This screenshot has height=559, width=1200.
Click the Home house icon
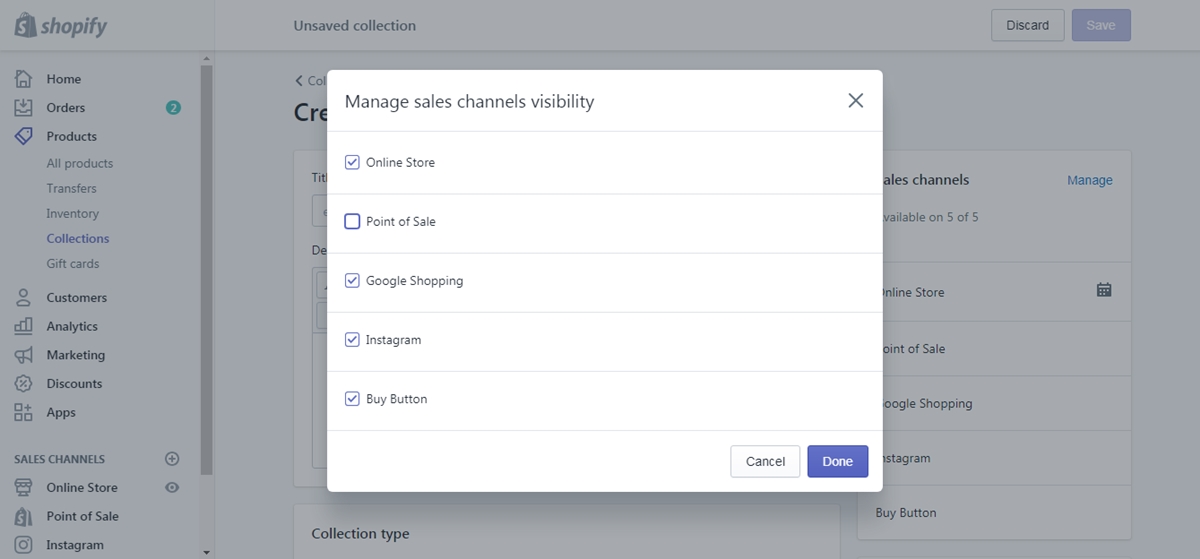pos(24,79)
